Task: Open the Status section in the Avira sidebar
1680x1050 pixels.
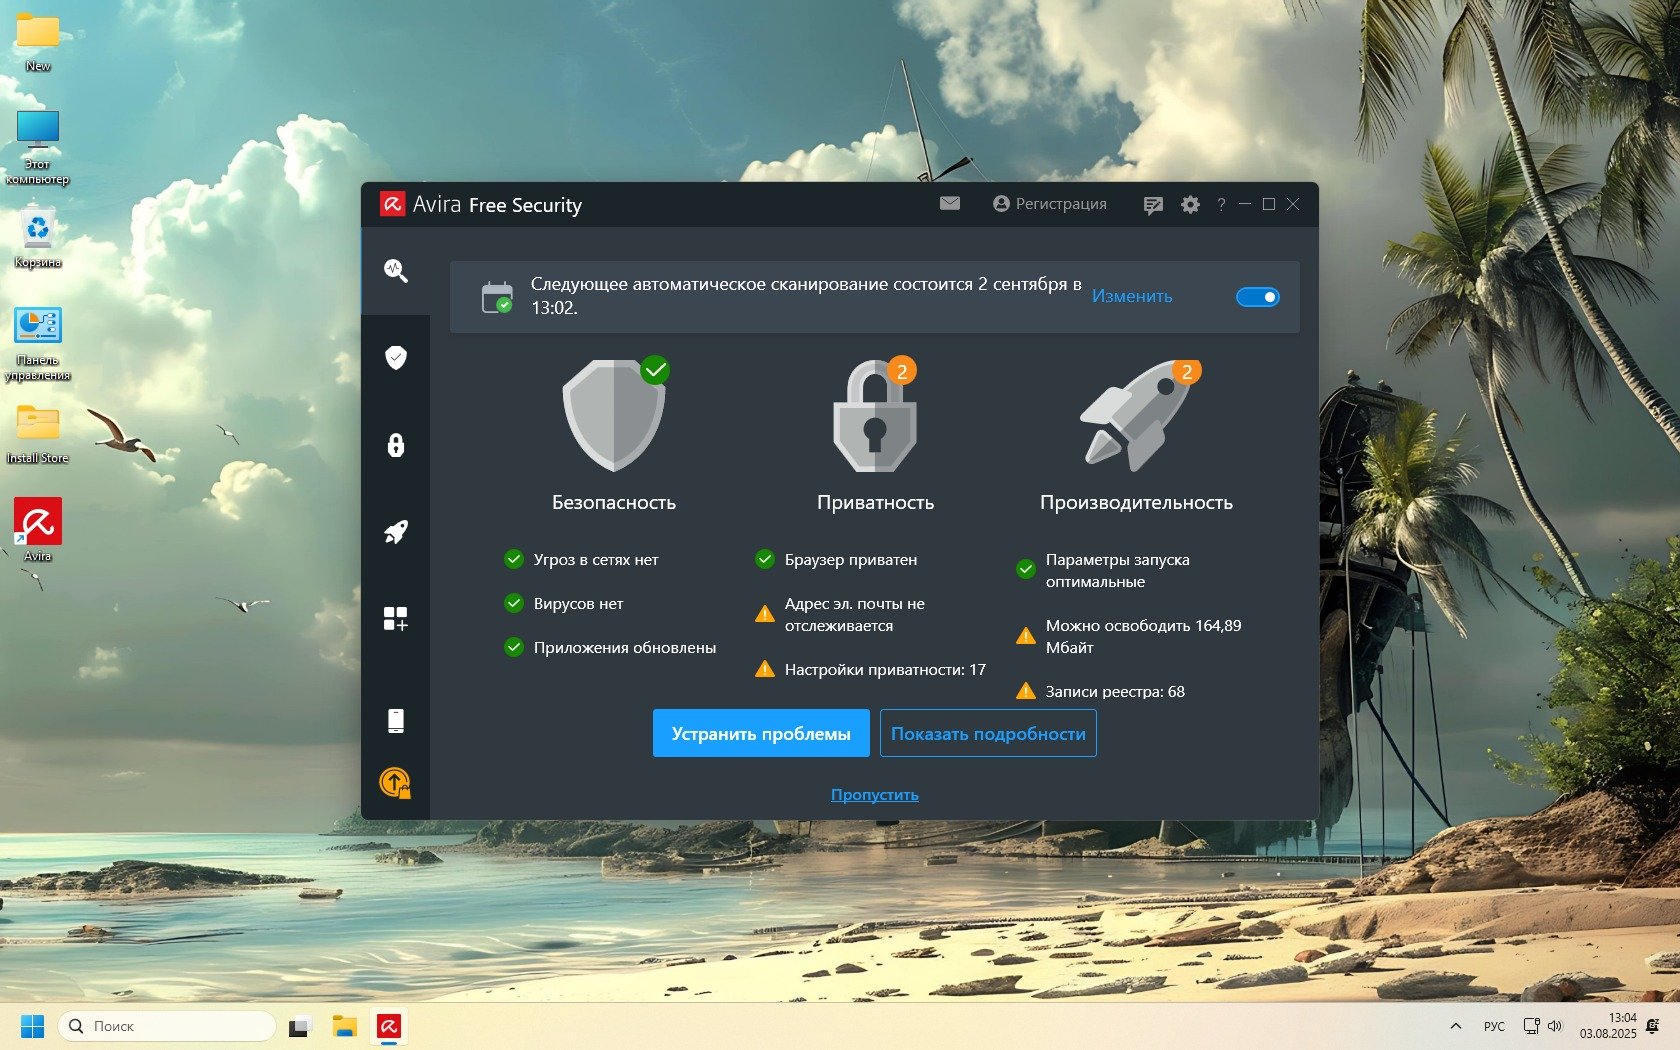Action: click(396, 271)
